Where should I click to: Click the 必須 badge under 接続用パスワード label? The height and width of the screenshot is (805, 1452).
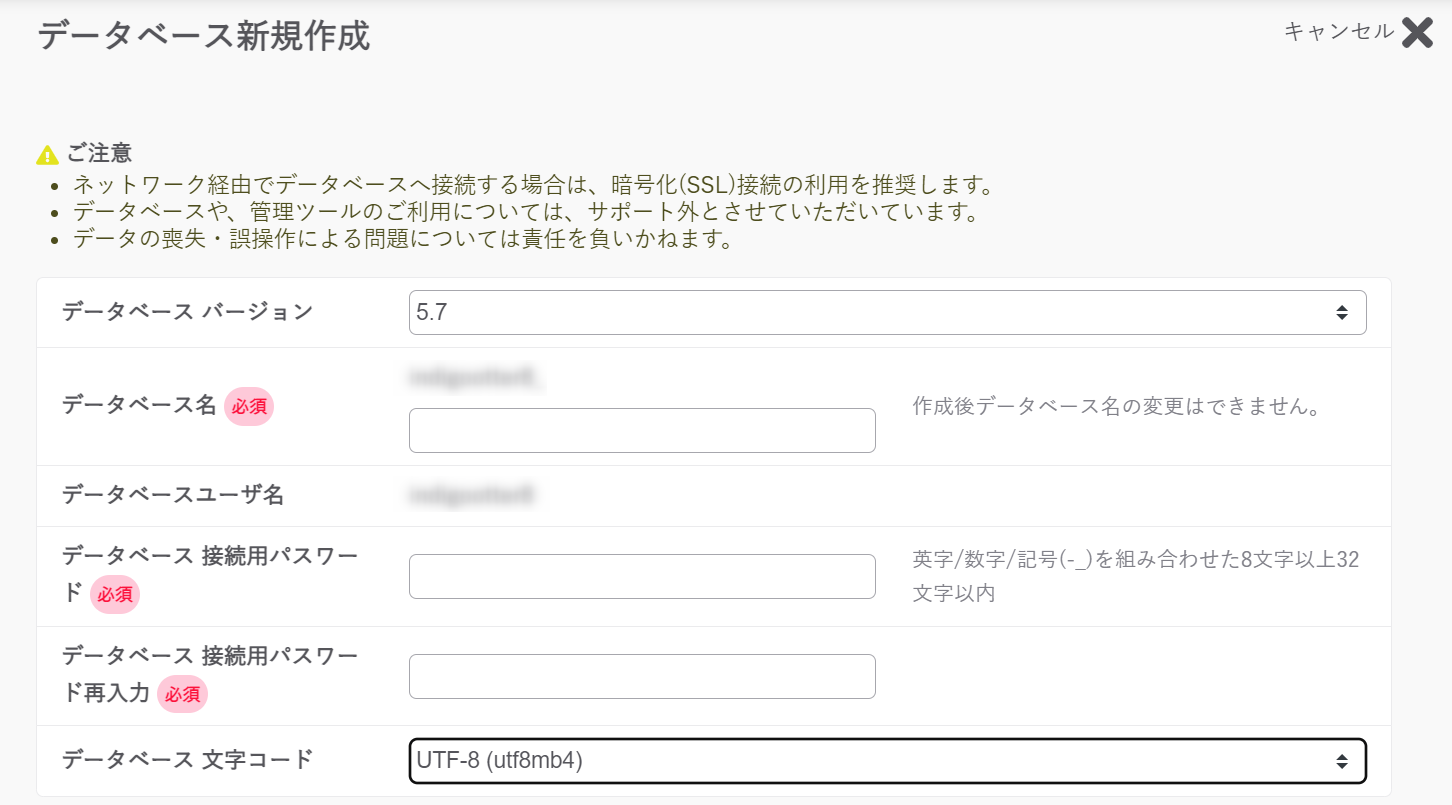115,594
